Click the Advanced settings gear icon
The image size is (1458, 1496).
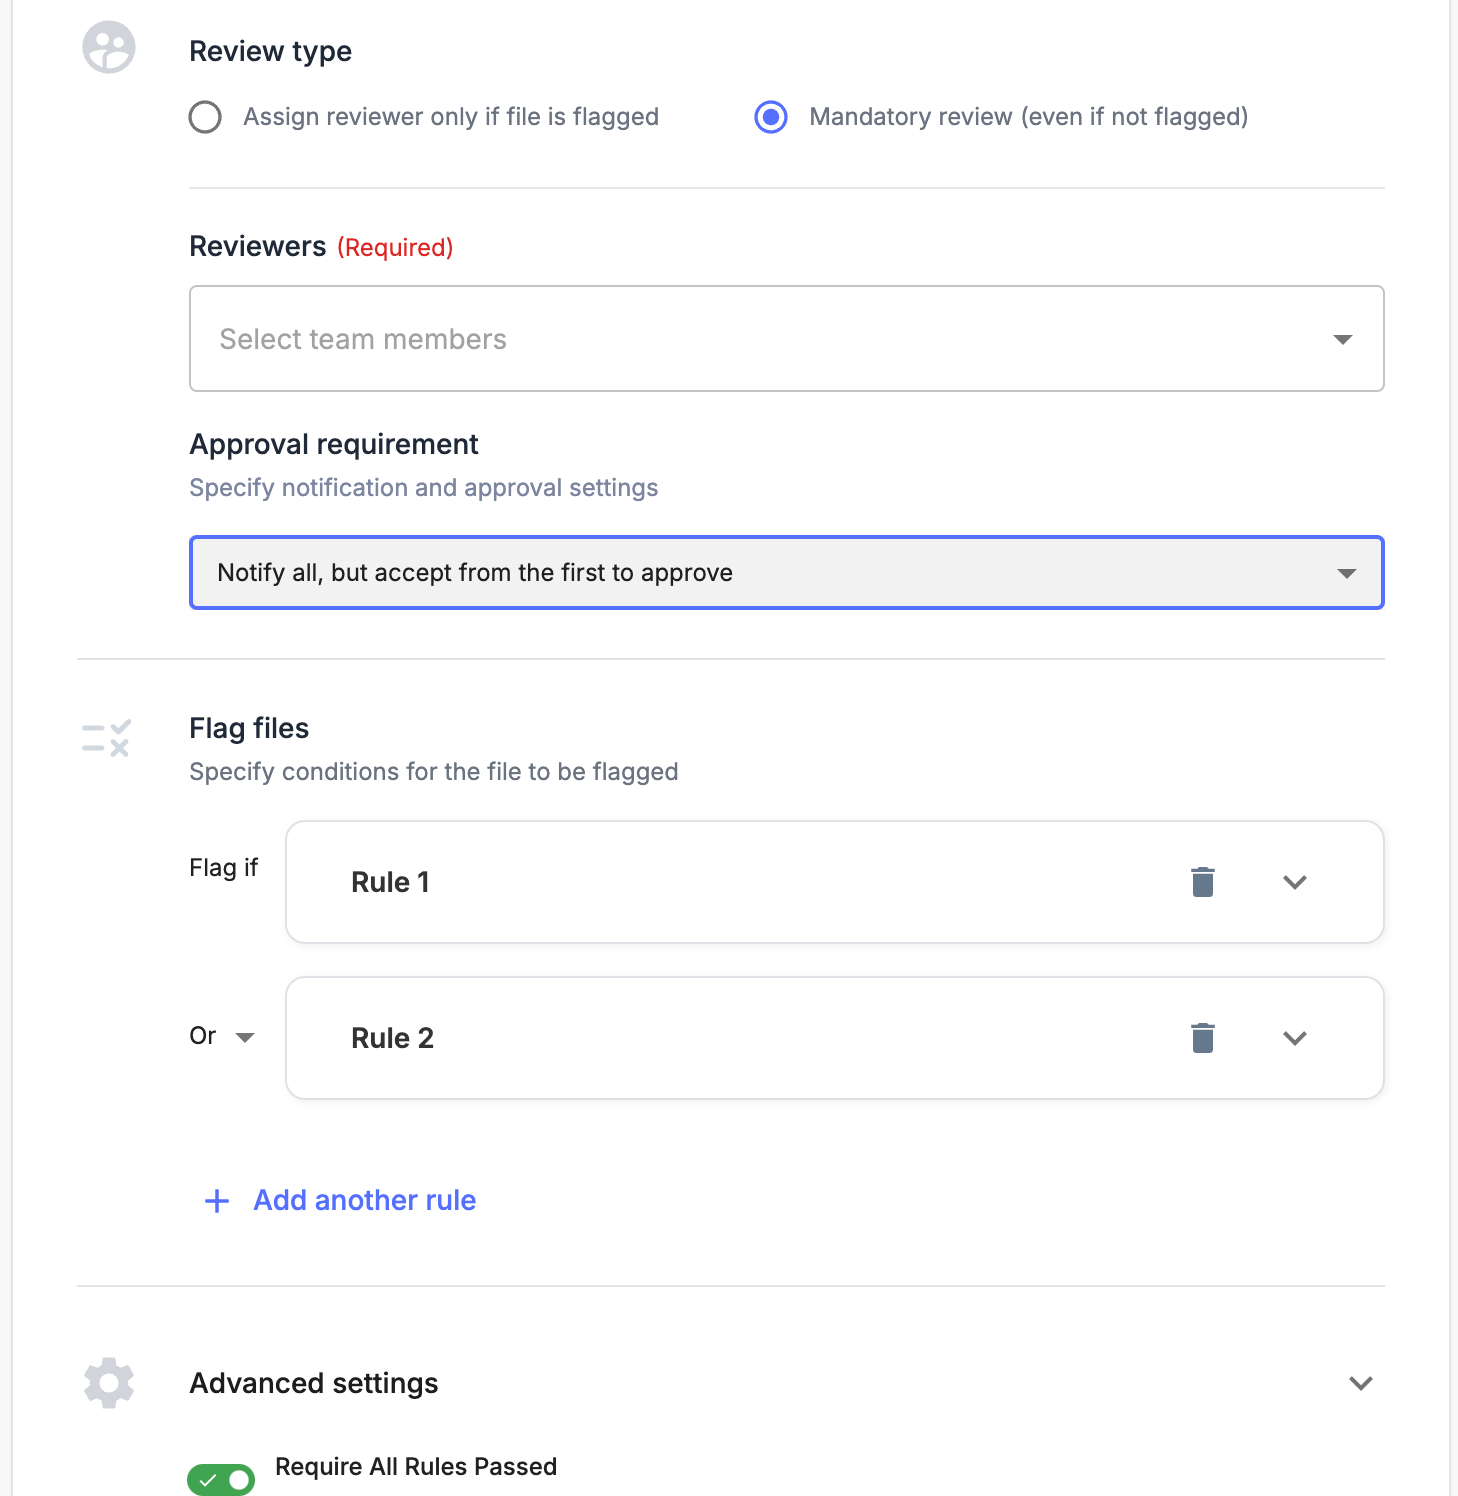(108, 1383)
